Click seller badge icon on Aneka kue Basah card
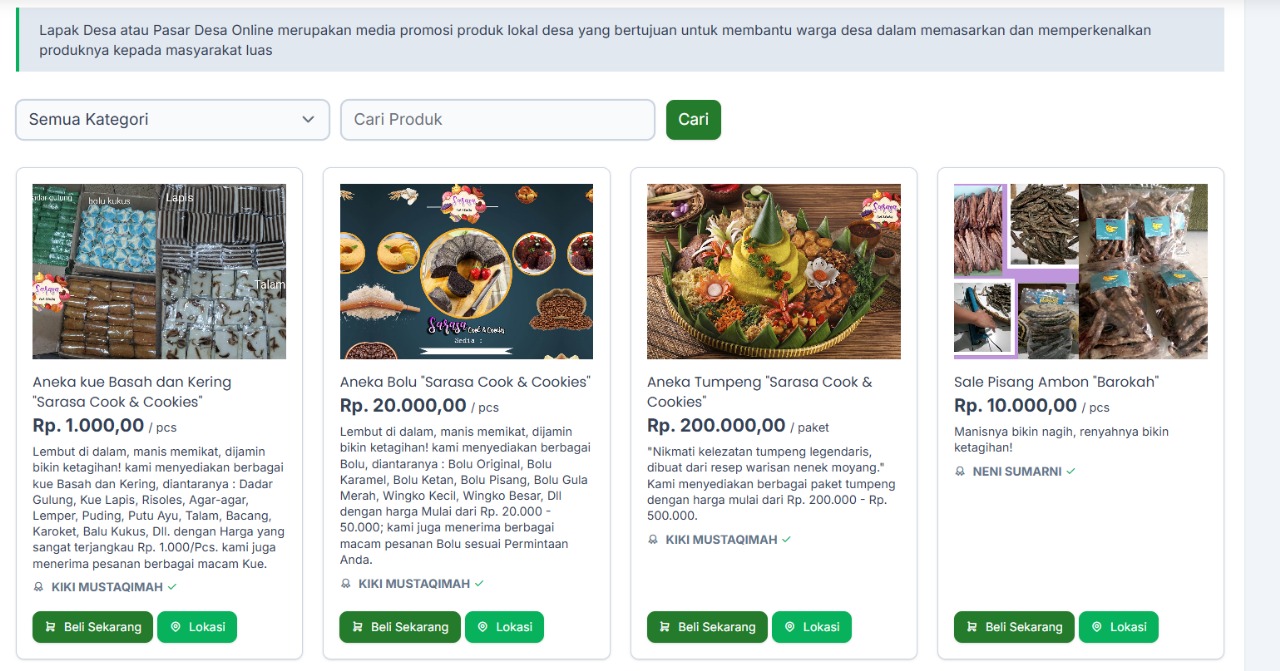1280x671 pixels. click(x=39, y=587)
